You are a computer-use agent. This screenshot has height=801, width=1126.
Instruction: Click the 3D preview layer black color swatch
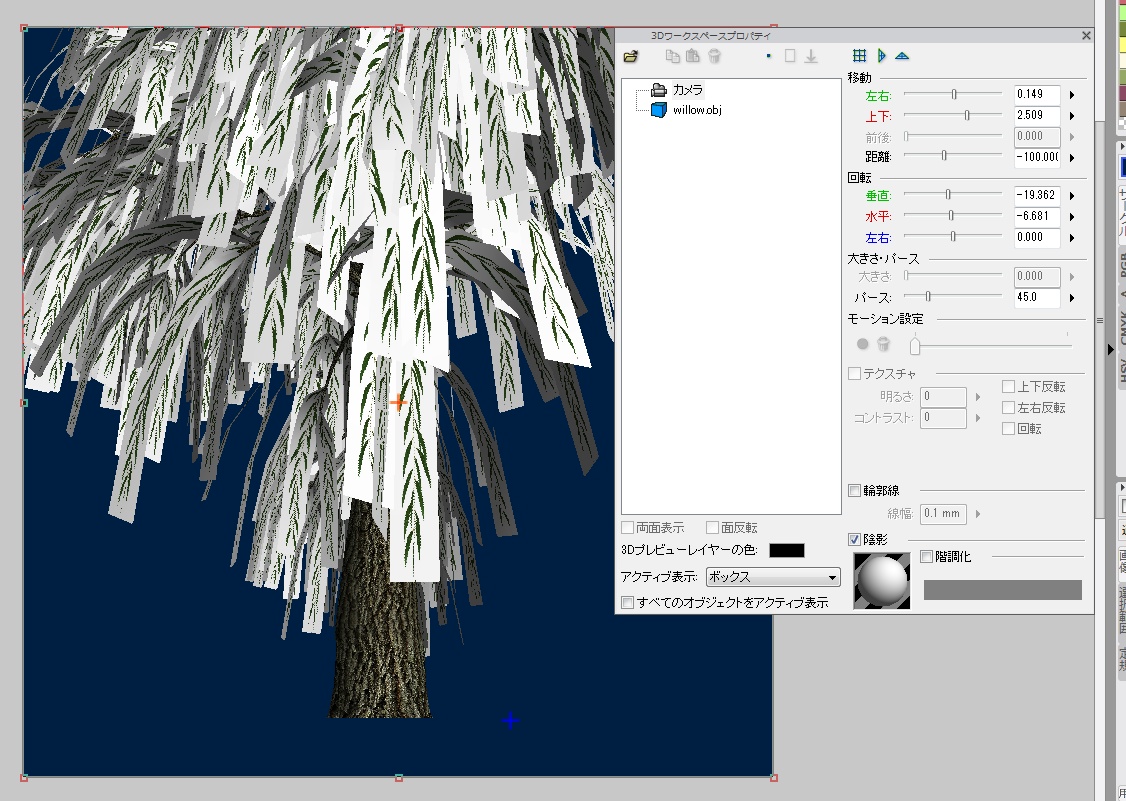point(786,551)
